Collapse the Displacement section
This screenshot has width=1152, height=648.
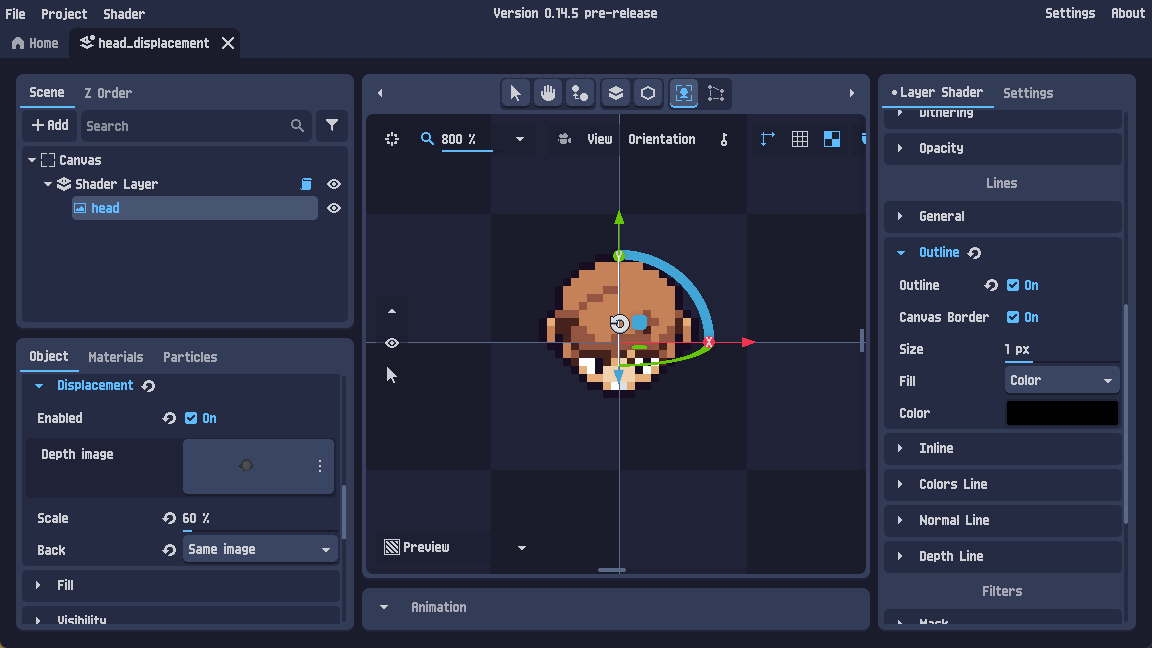tap(38, 385)
